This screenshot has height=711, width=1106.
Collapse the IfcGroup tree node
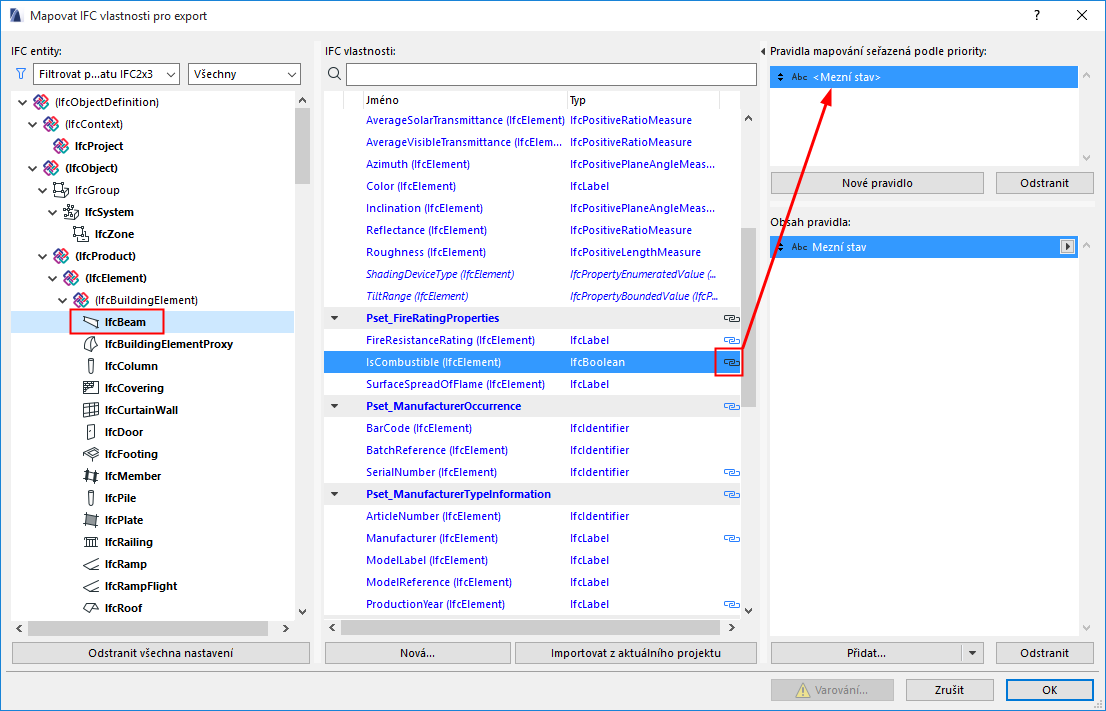tap(42, 190)
